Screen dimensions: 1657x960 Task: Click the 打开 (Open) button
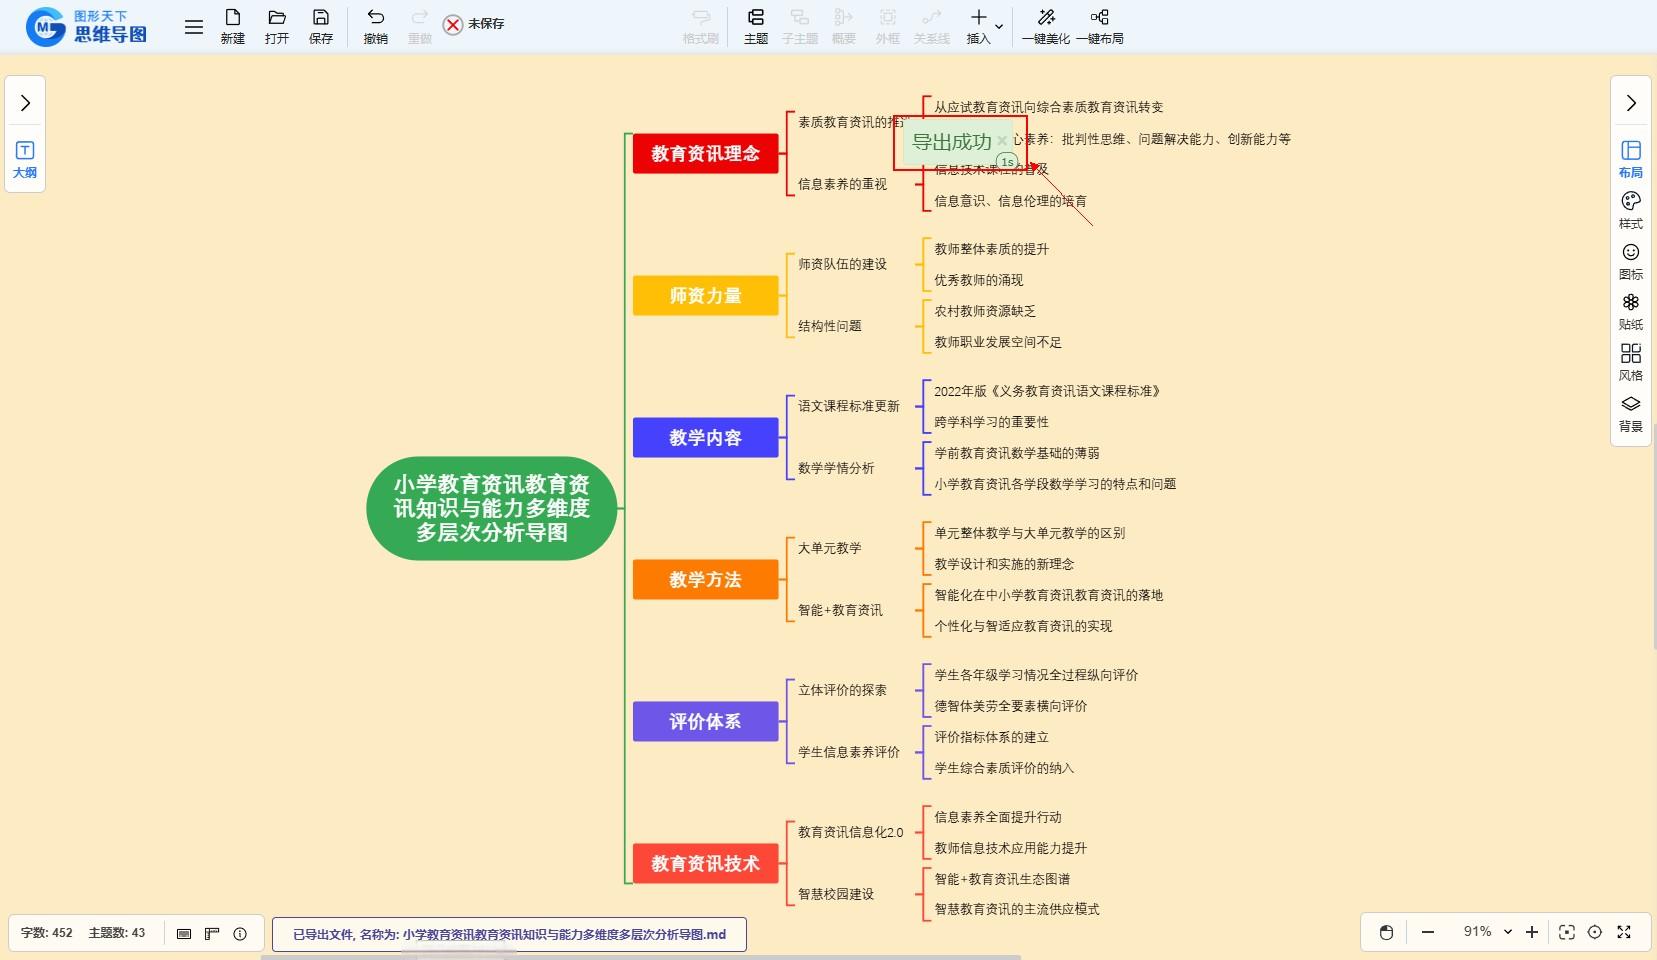pos(276,26)
